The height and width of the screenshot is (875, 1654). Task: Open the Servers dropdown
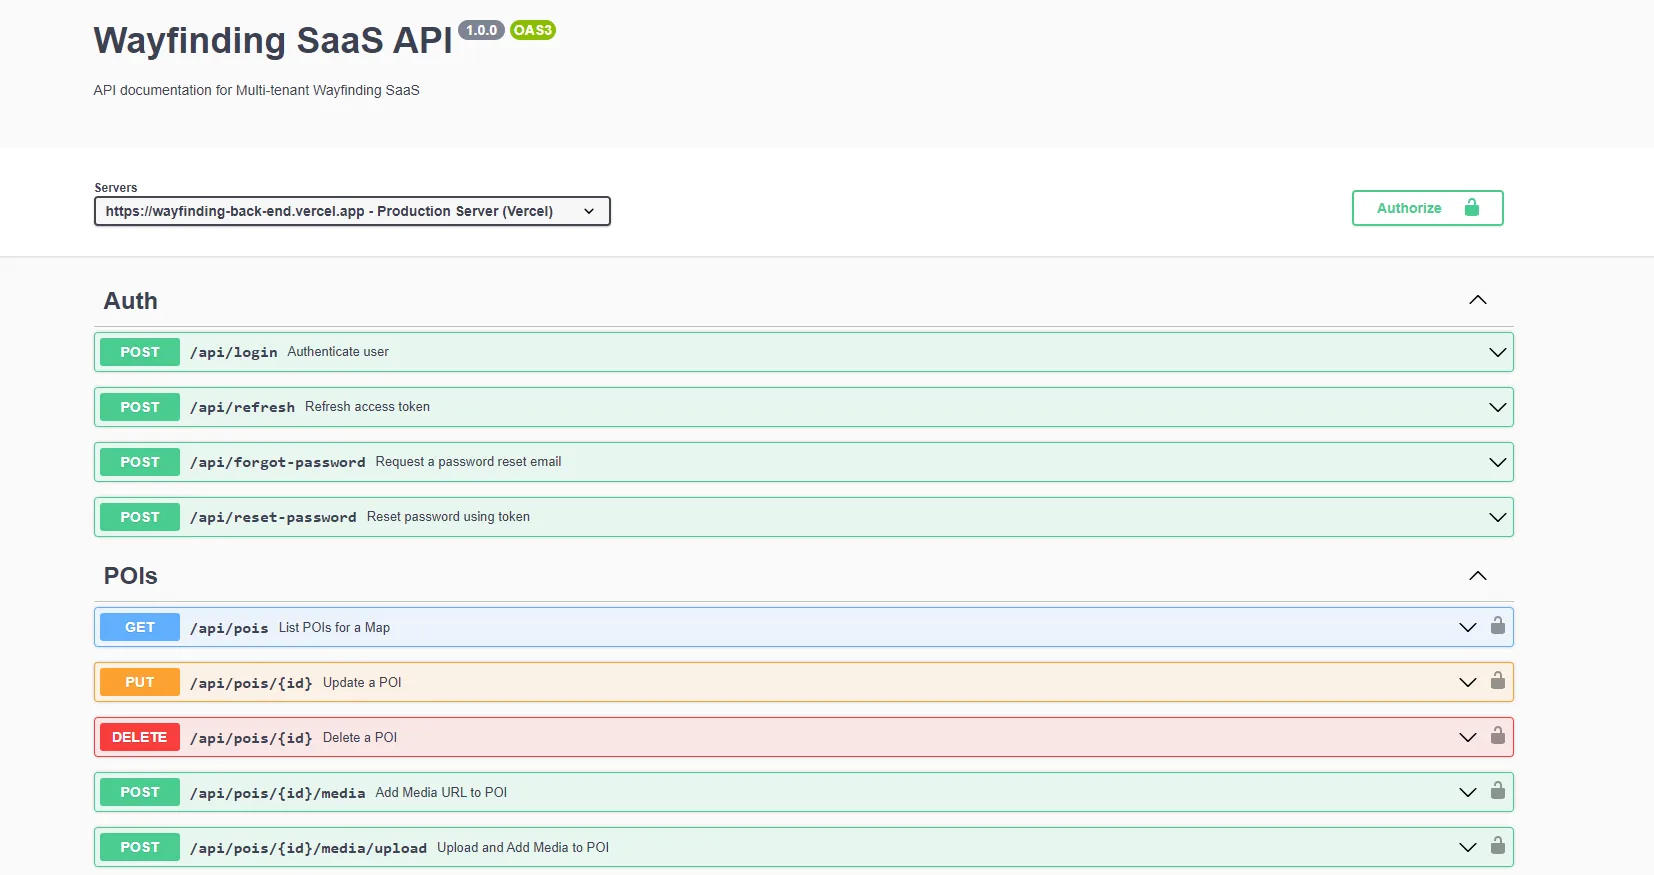pos(352,211)
